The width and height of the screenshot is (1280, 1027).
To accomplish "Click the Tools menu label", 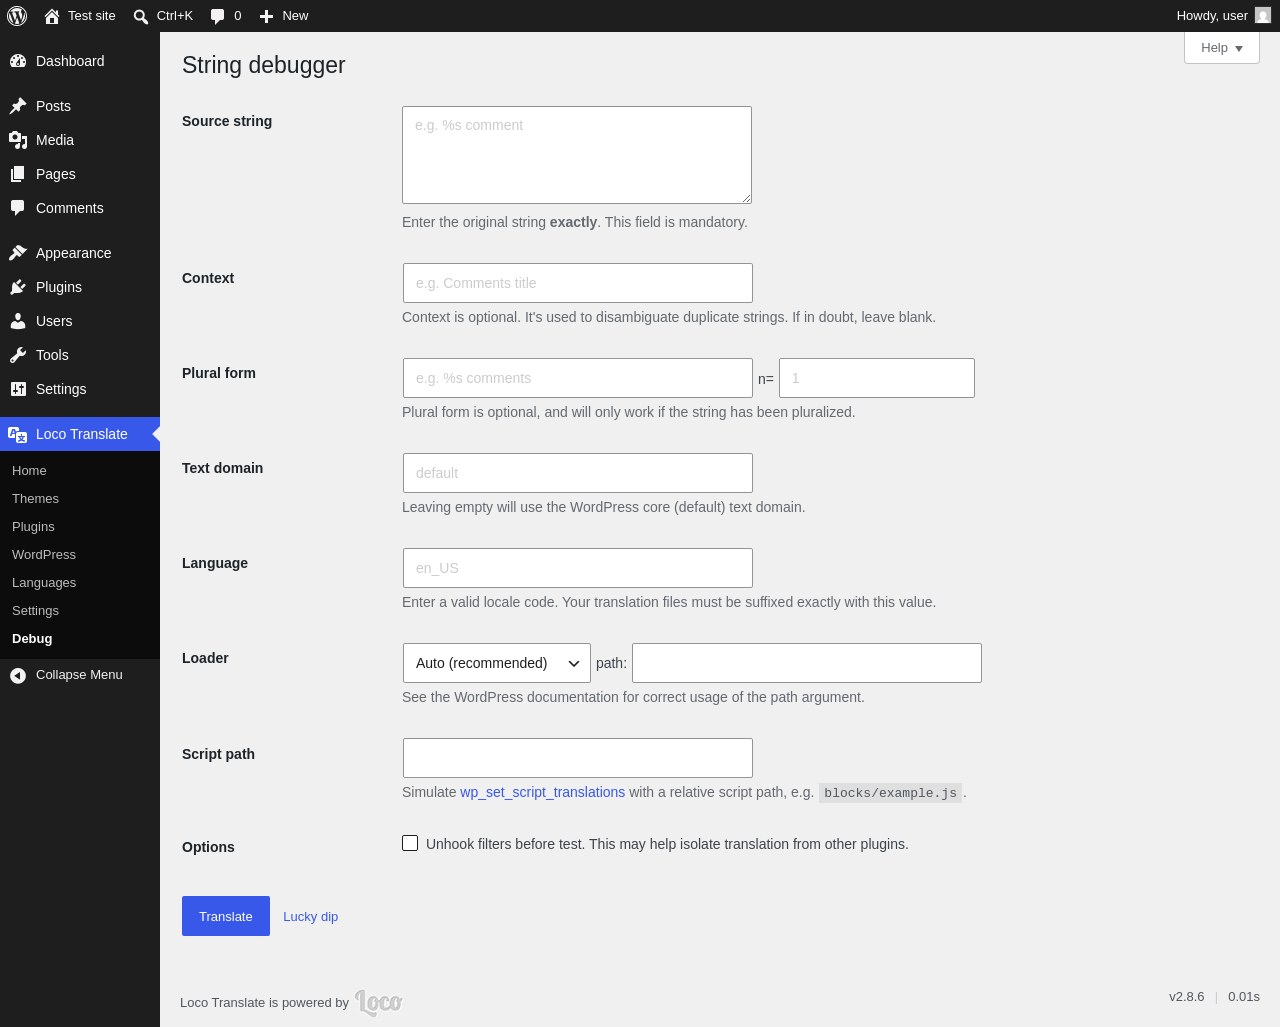I will click(52, 355).
